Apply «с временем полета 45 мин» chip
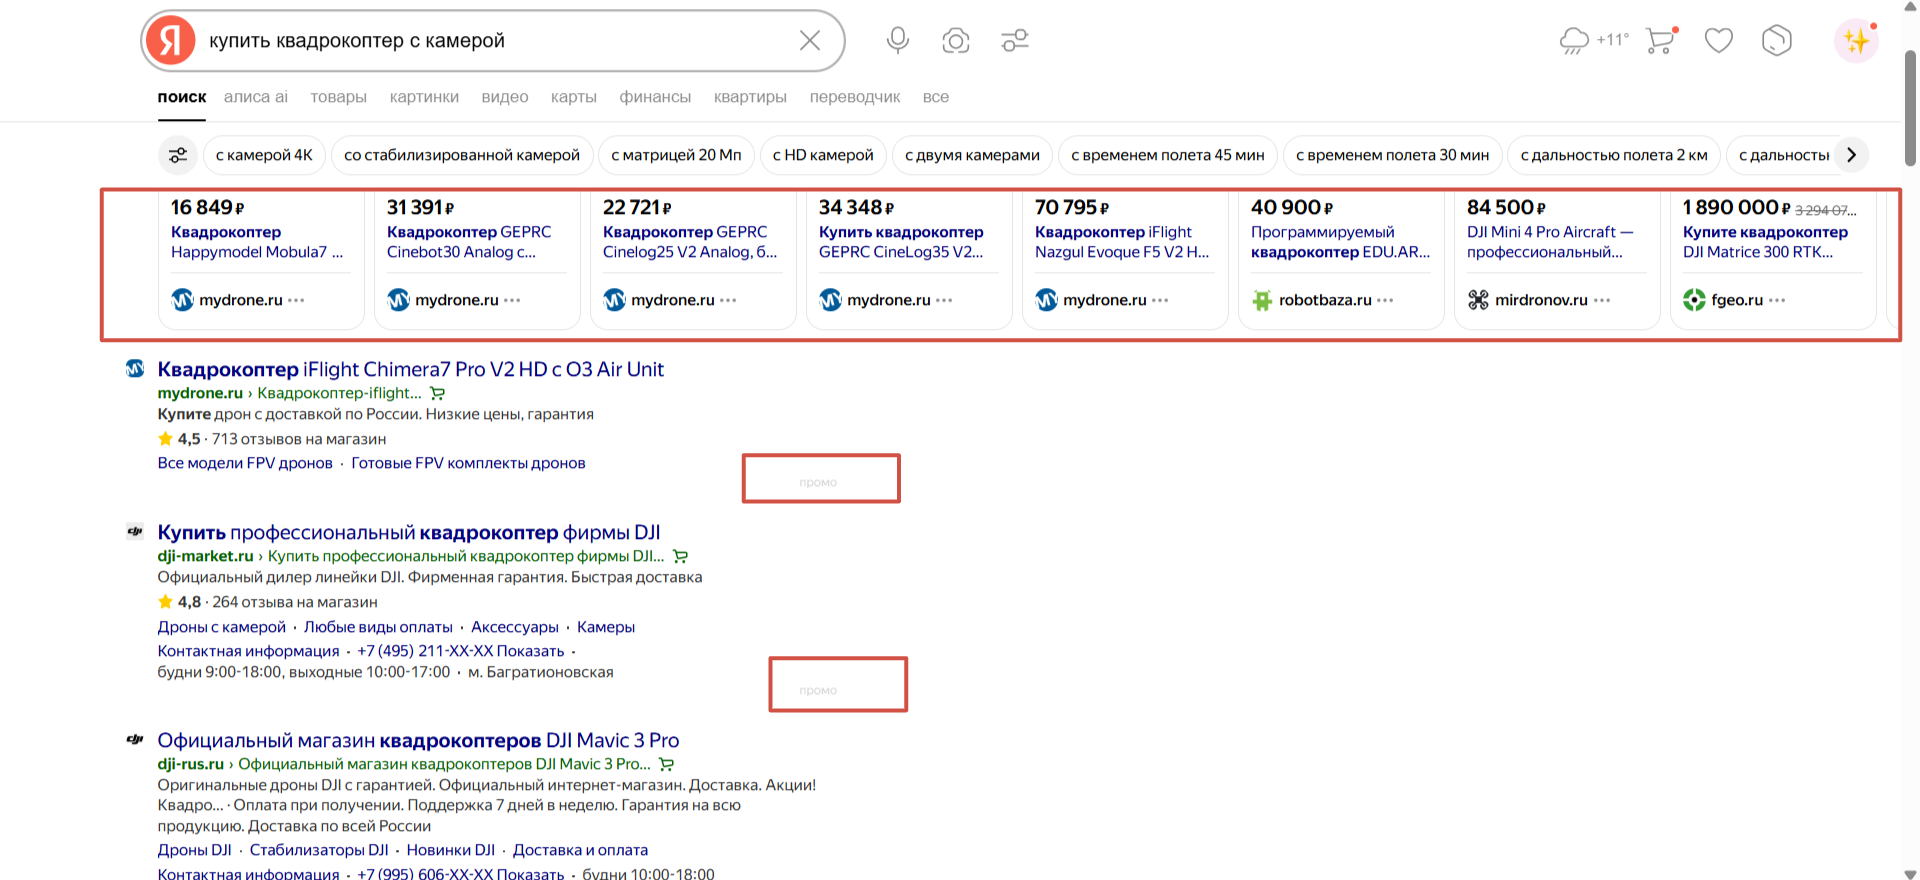The image size is (1920, 880). pyautogui.click(x=1168, y=155)
